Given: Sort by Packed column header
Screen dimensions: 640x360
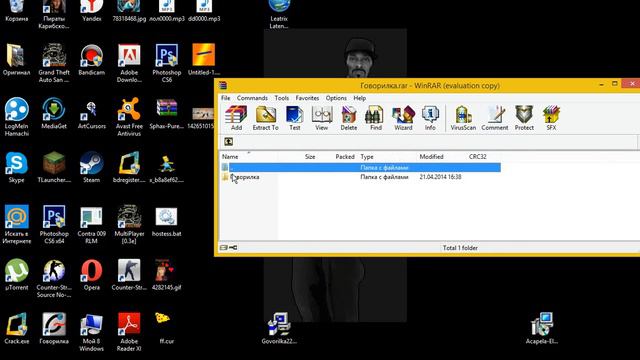Looking at the screenshot, I should (x=345, y=157).
